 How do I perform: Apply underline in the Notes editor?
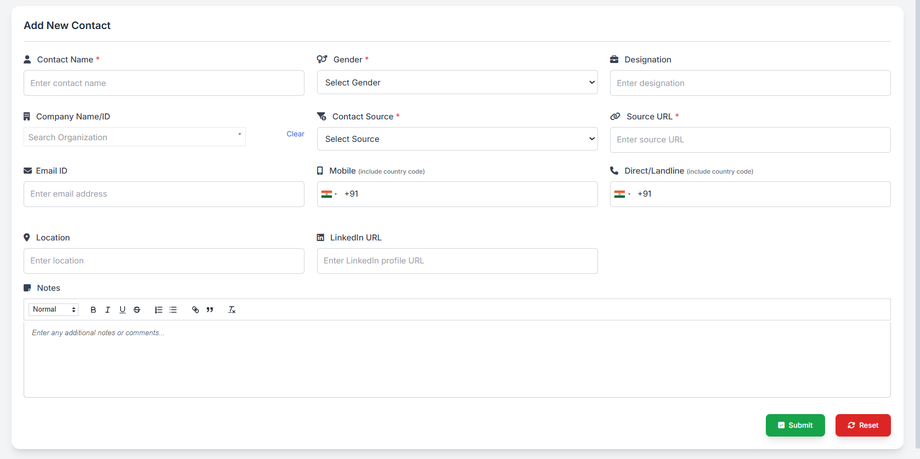[x=122, y=310]
